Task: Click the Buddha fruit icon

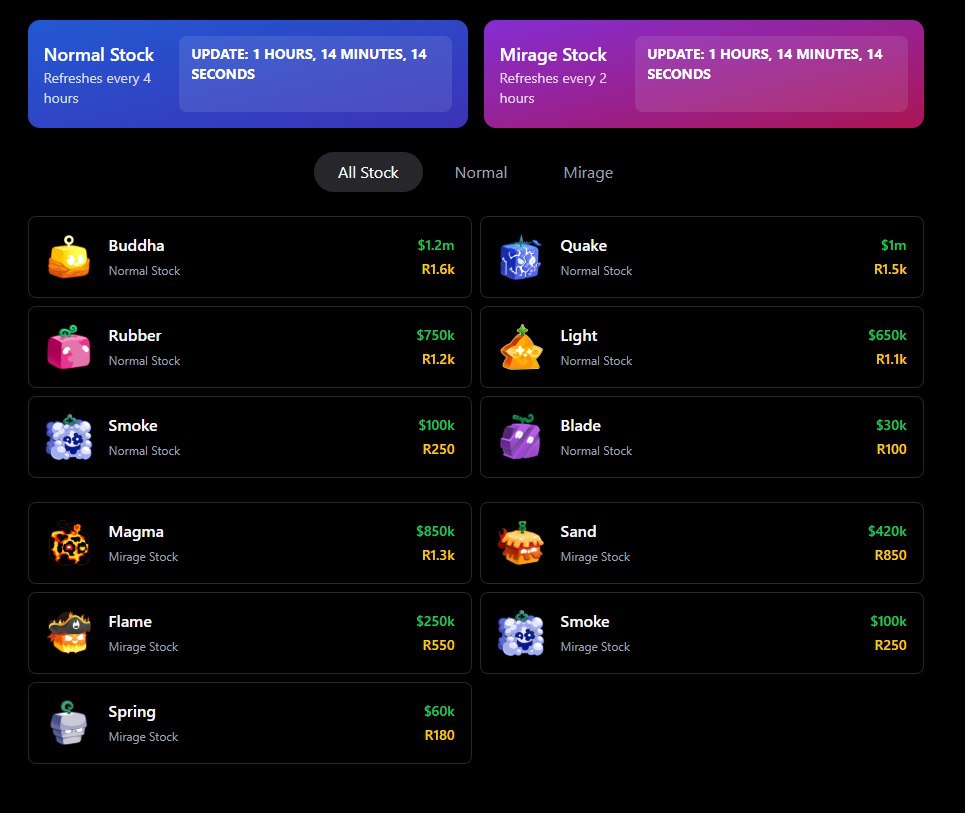Action: click(69, 257)
